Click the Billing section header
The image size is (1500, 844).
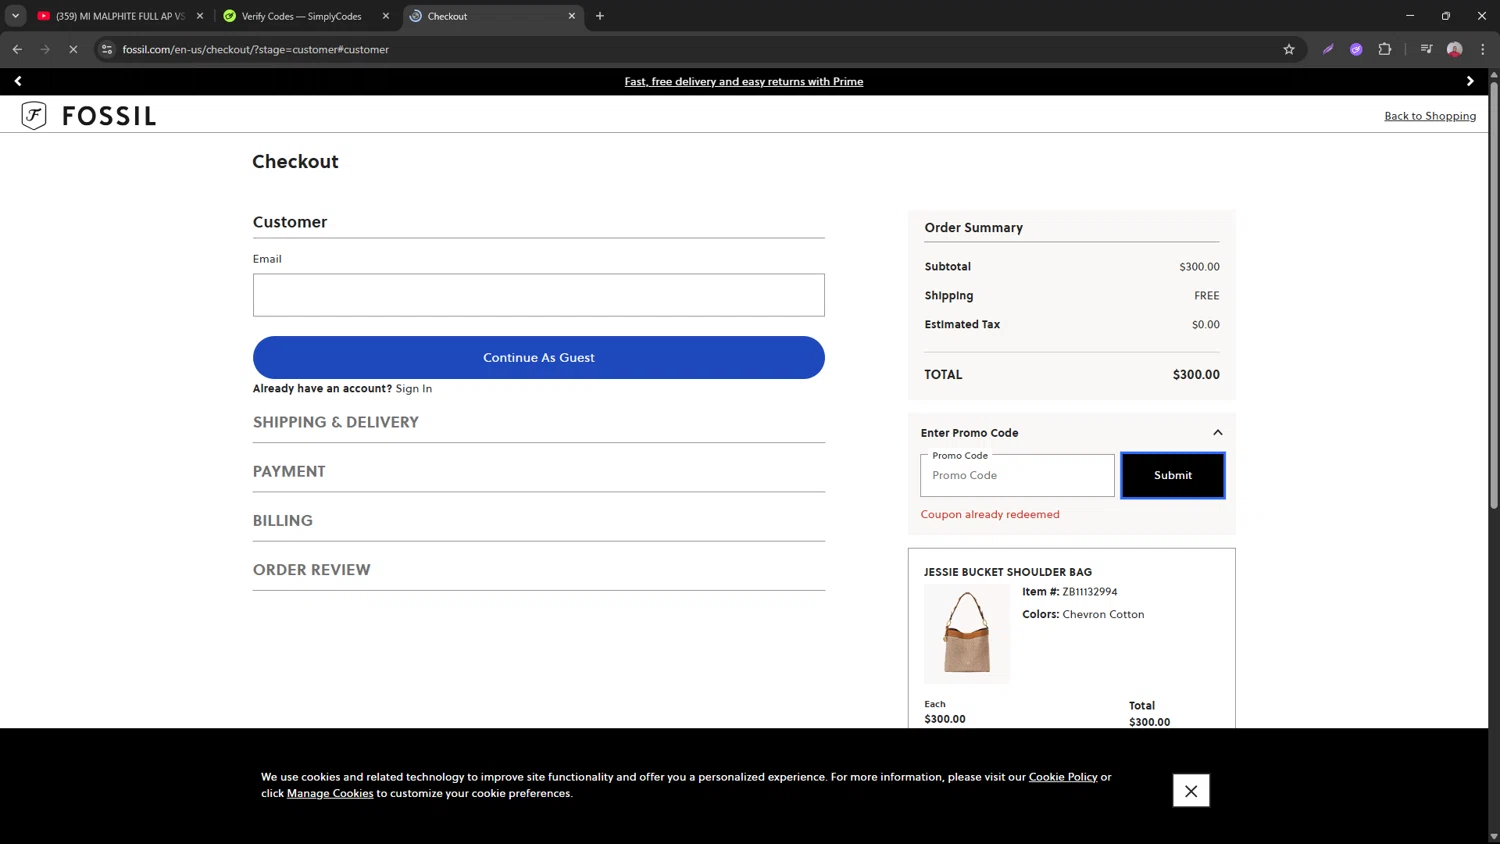(x=283, y=520)
